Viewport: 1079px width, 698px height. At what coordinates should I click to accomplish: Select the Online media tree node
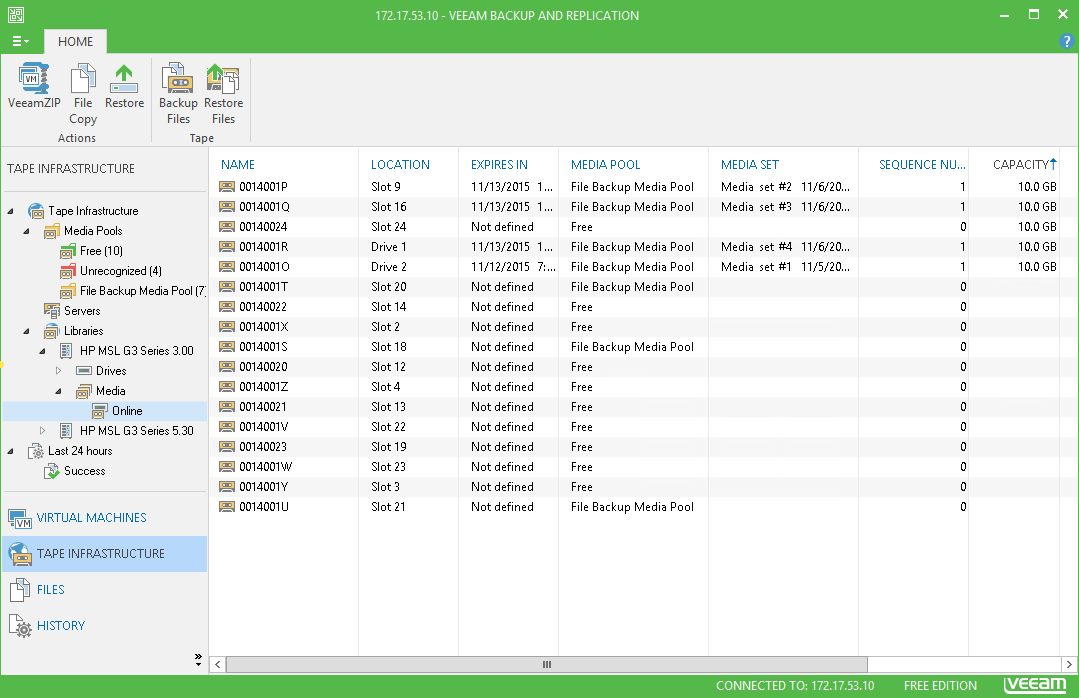tap(127, 410)
